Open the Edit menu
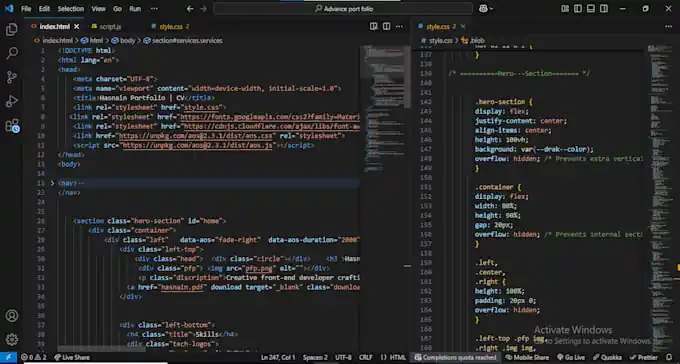 44,9
